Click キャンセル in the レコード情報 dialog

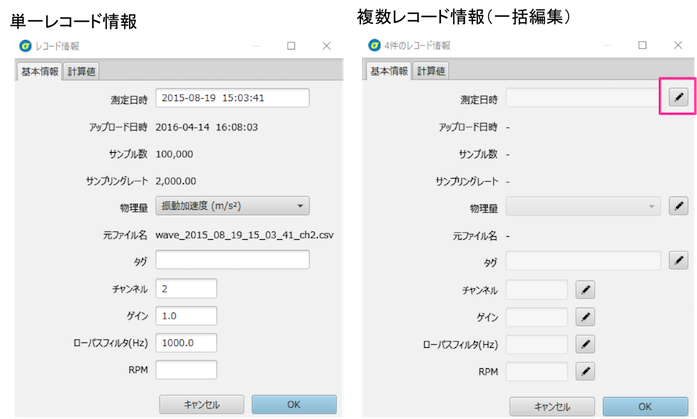tap(202, 404)
